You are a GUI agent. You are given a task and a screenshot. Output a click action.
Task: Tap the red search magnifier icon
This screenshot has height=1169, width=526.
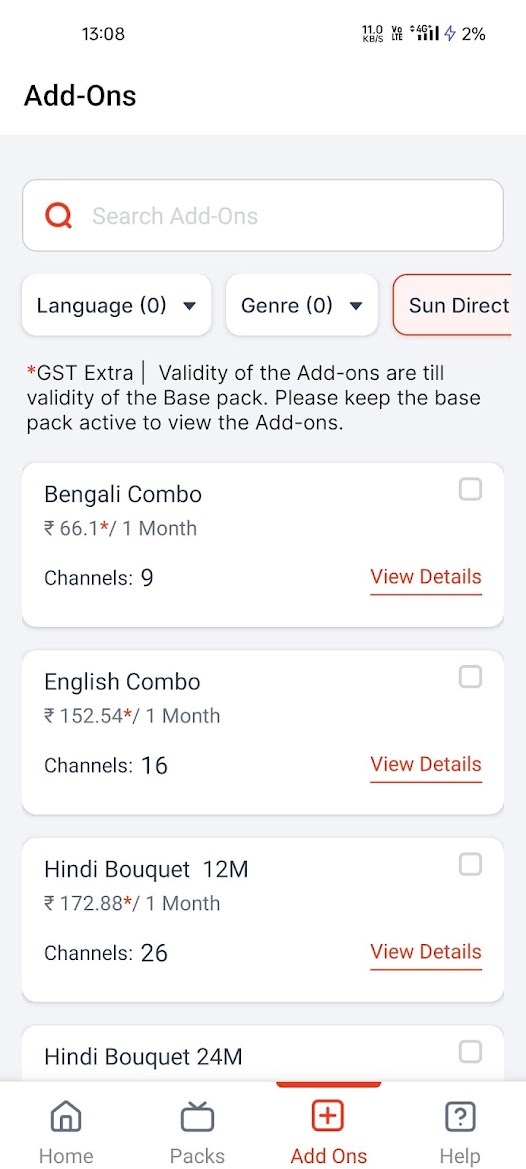click(x=58, y=216)
